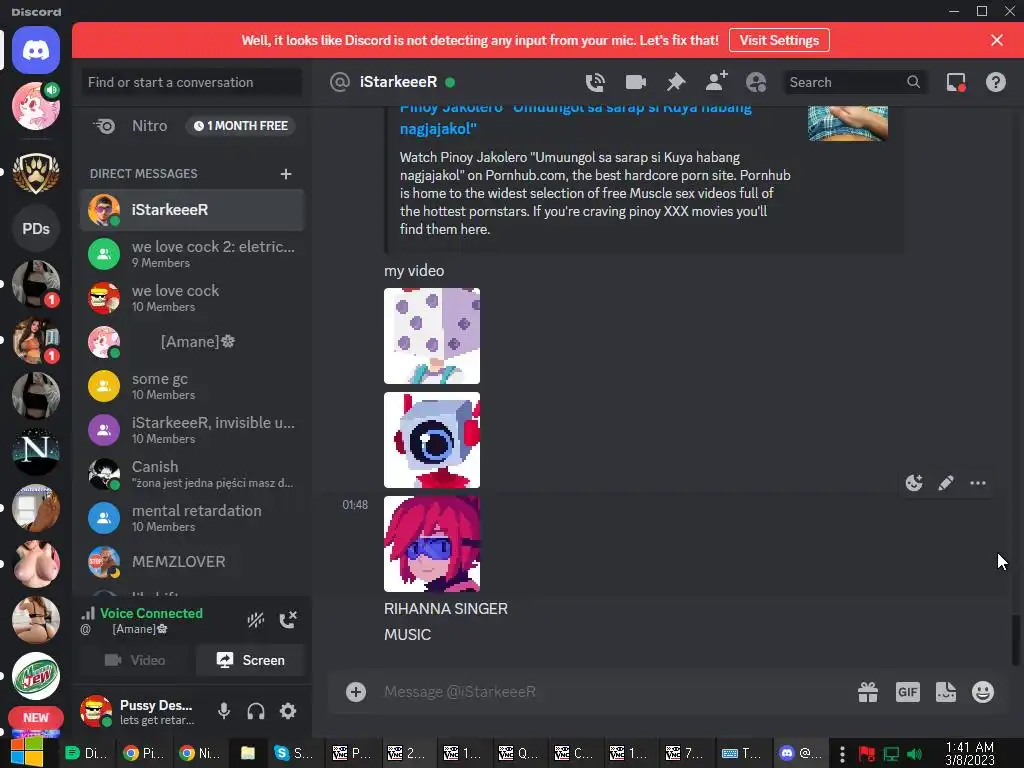Open the emoji picker
1024x768 pixels.
tap(983, 692)
